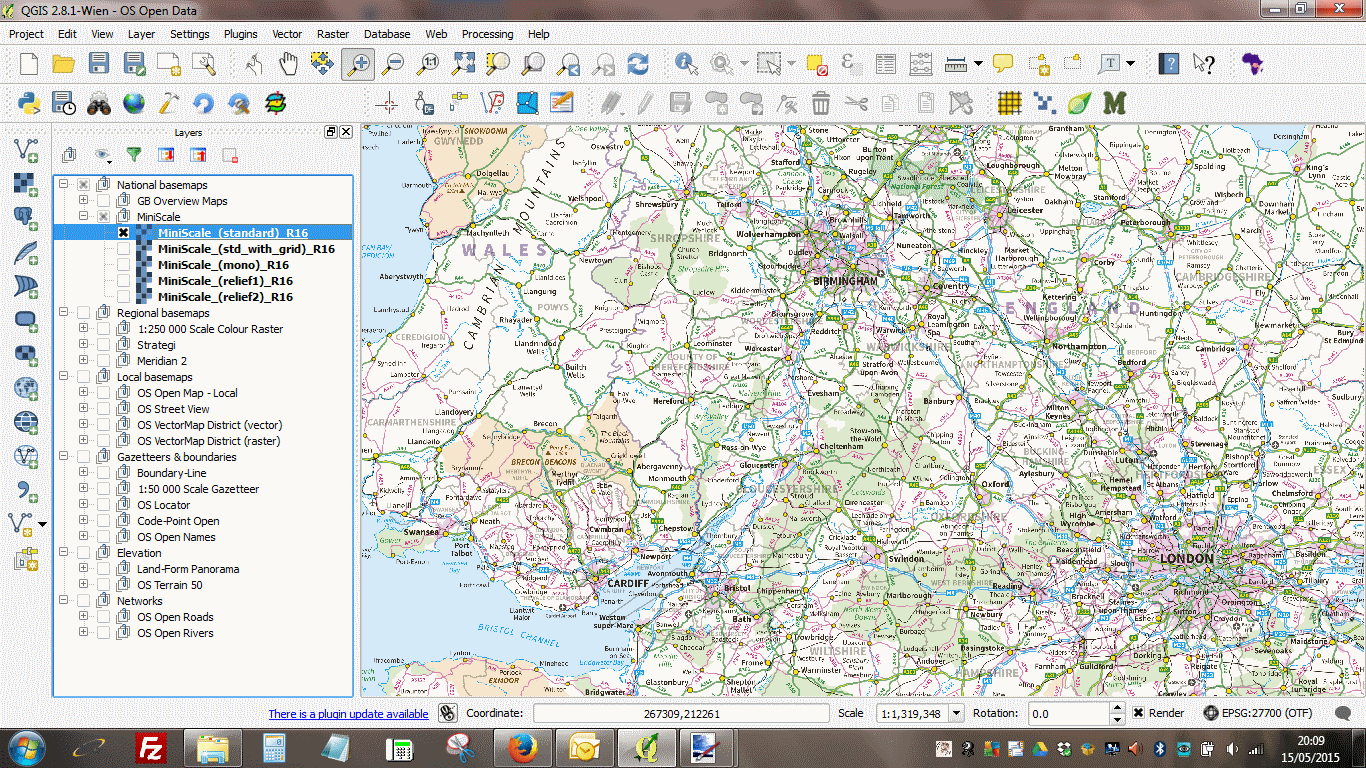
Task: Open the Text Annotation dropdown arrow
Action: coord(1130,64)
